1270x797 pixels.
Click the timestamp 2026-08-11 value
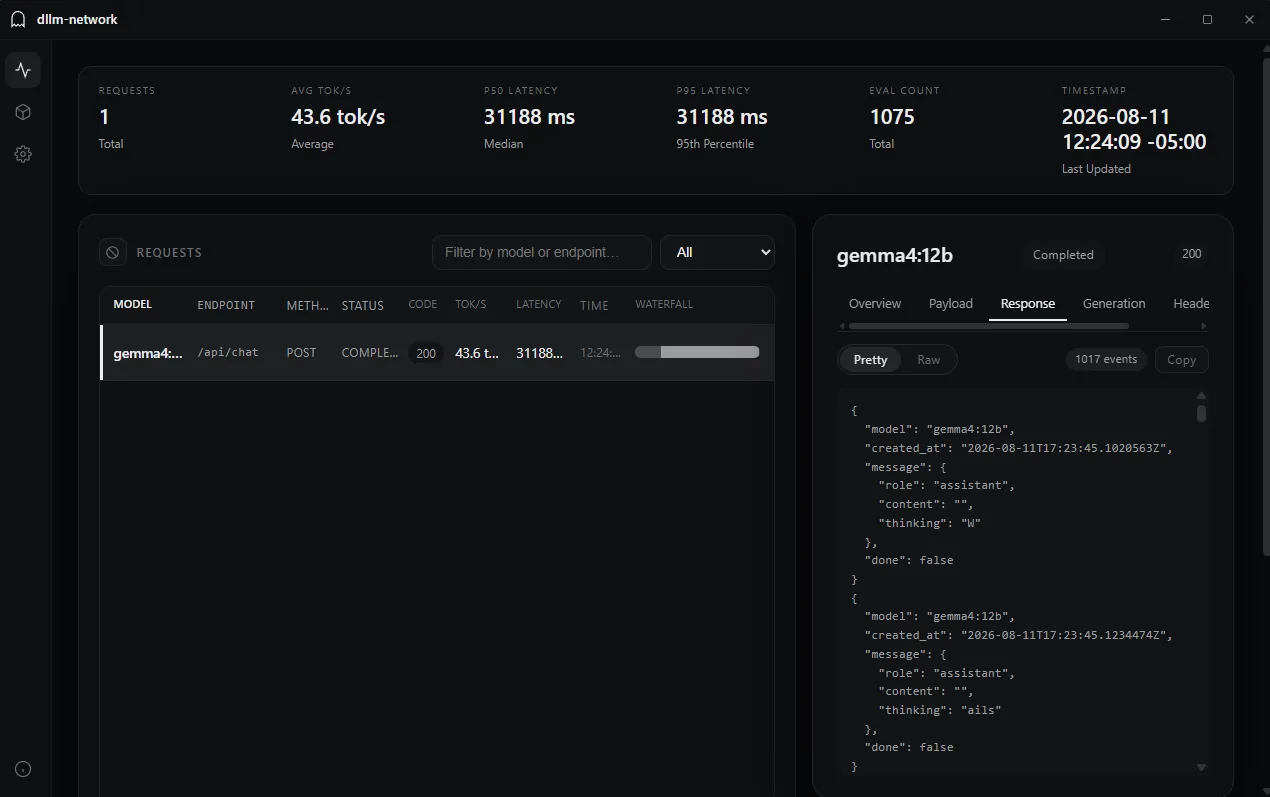point(1134,129)
